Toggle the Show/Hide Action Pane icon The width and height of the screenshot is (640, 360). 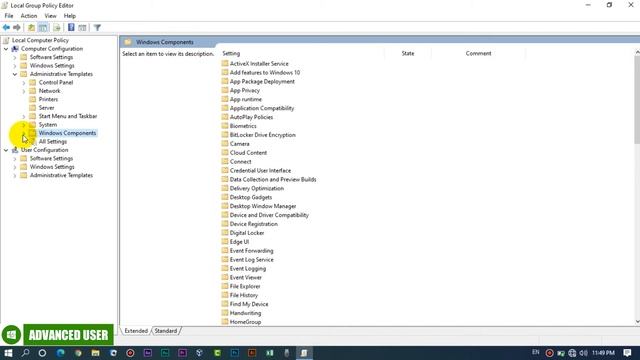coord(82,27)
